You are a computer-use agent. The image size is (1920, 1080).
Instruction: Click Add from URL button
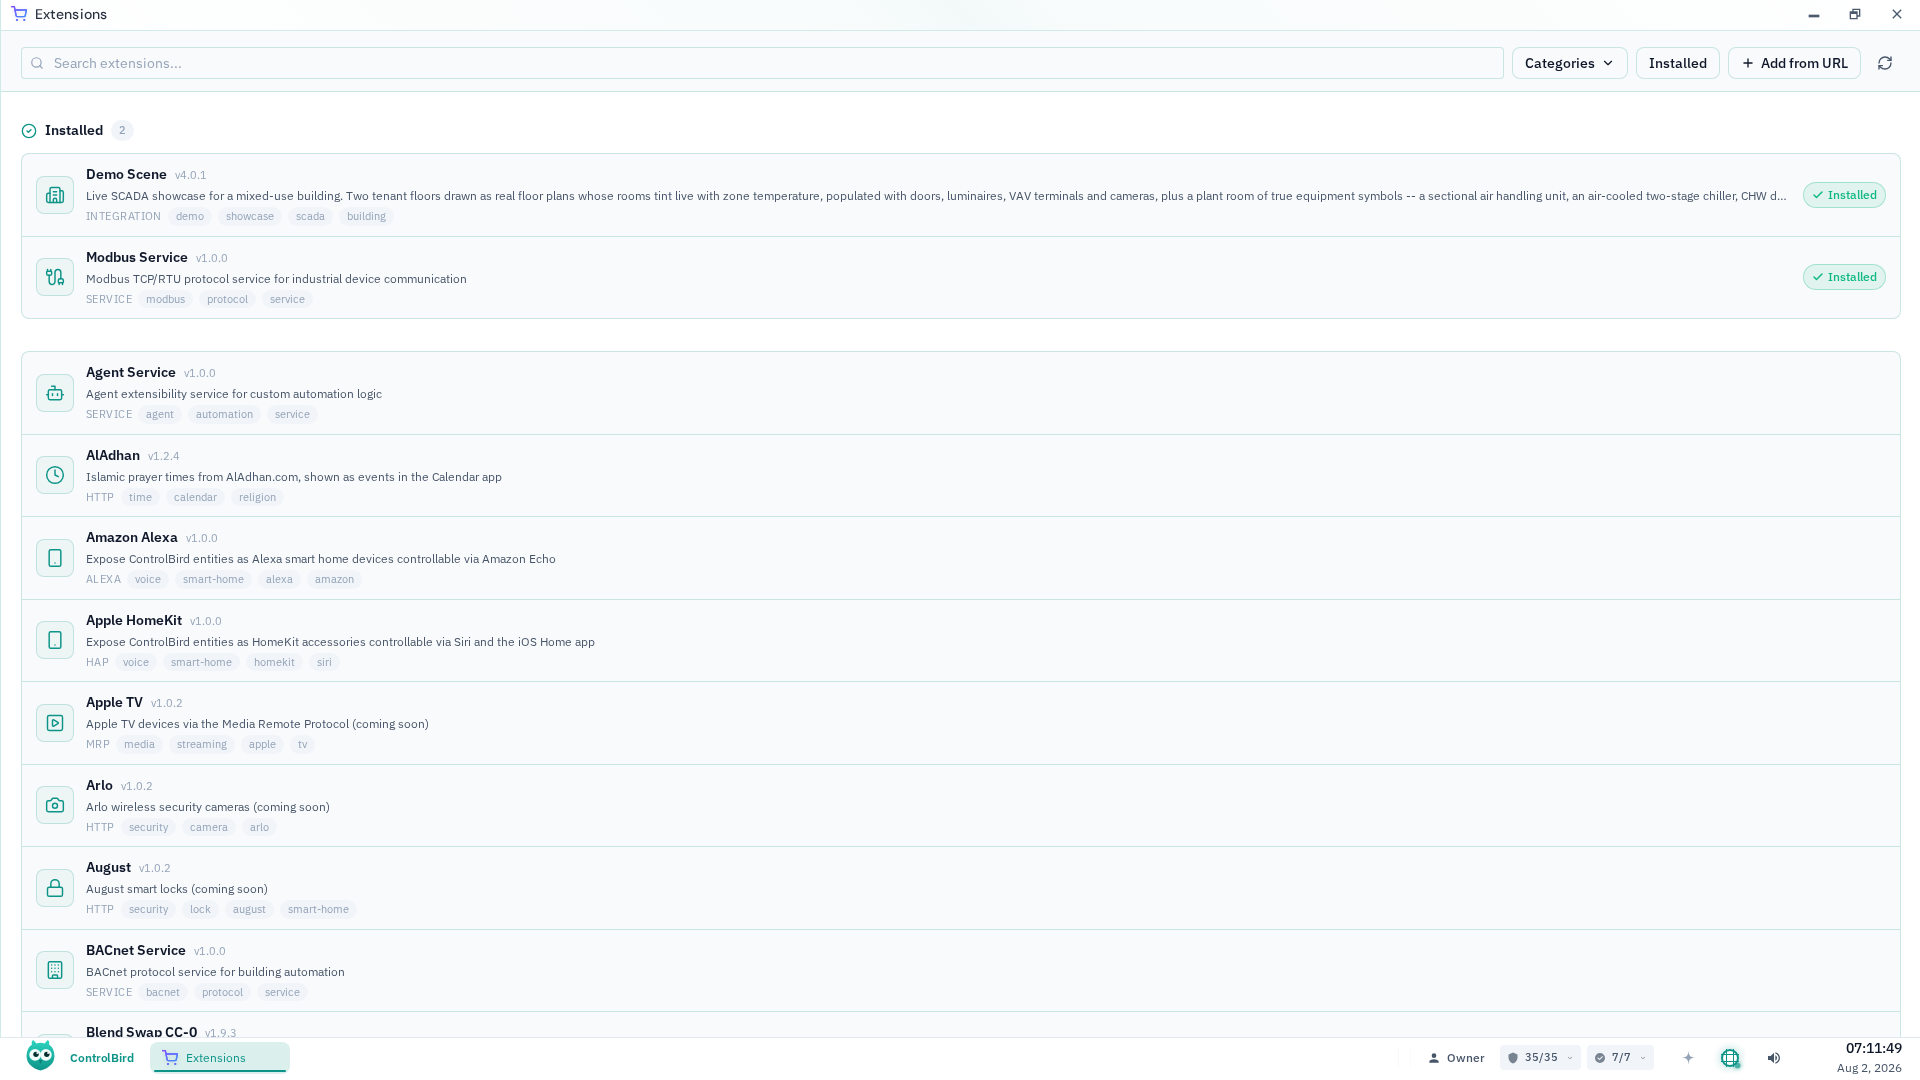pos(1794,63)
